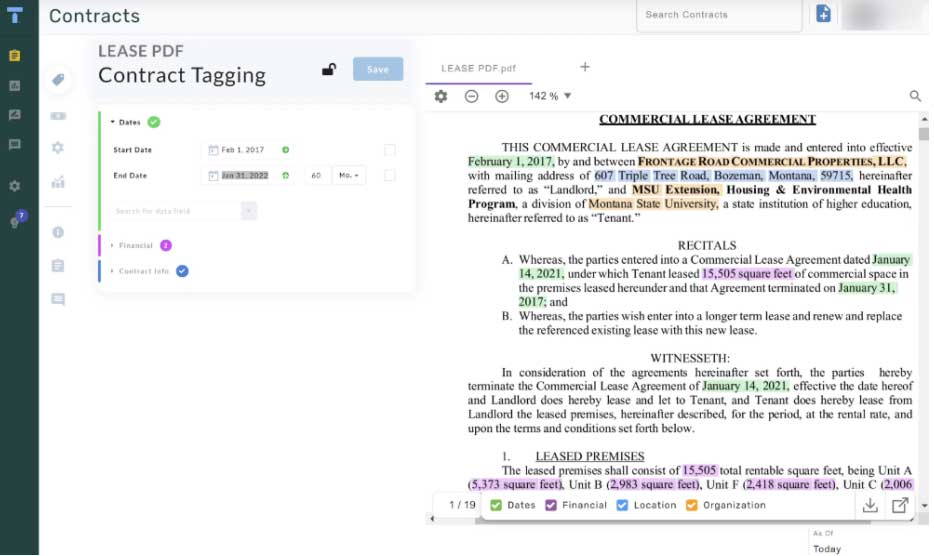Toggle the Dates highlight checkbox
Image resolution: width=934 pixels, height=556 pixels.
pyautogui.click(x=496, y=506)
